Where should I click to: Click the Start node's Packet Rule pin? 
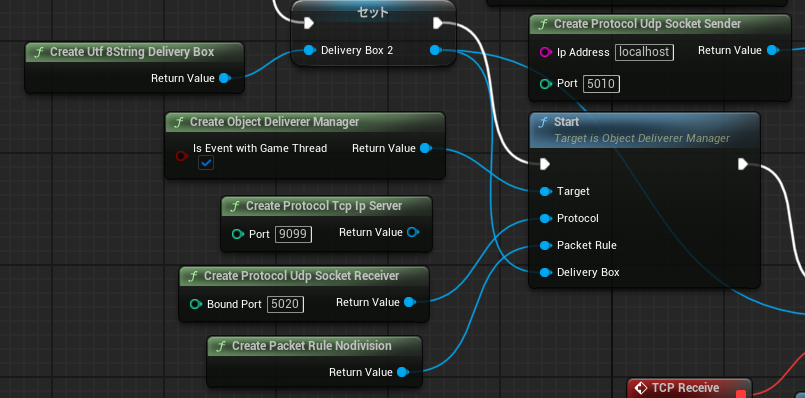(546, 245)
